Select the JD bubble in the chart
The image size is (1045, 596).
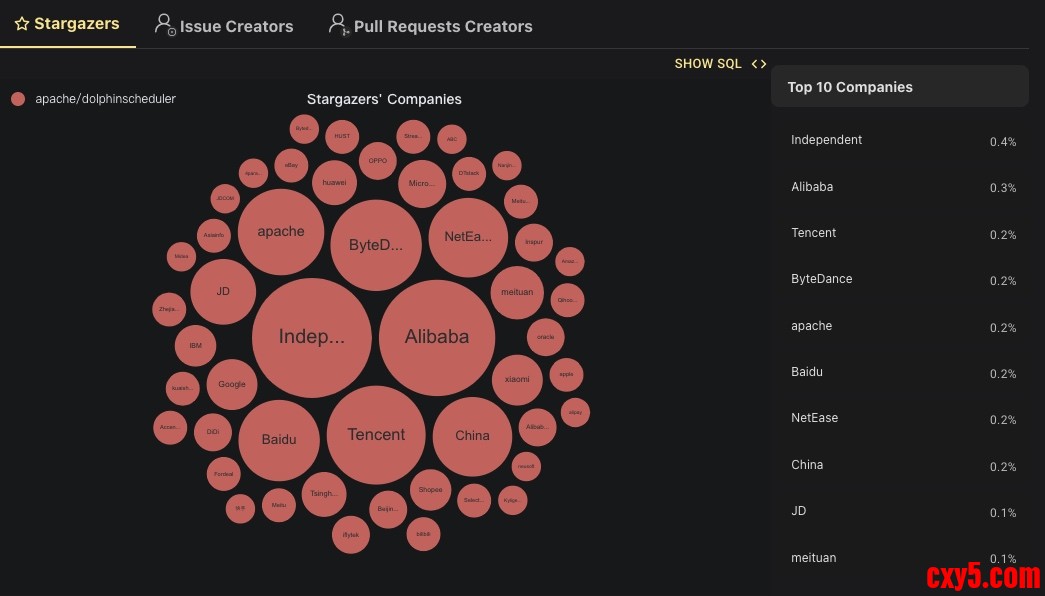(x=223, y=291)
